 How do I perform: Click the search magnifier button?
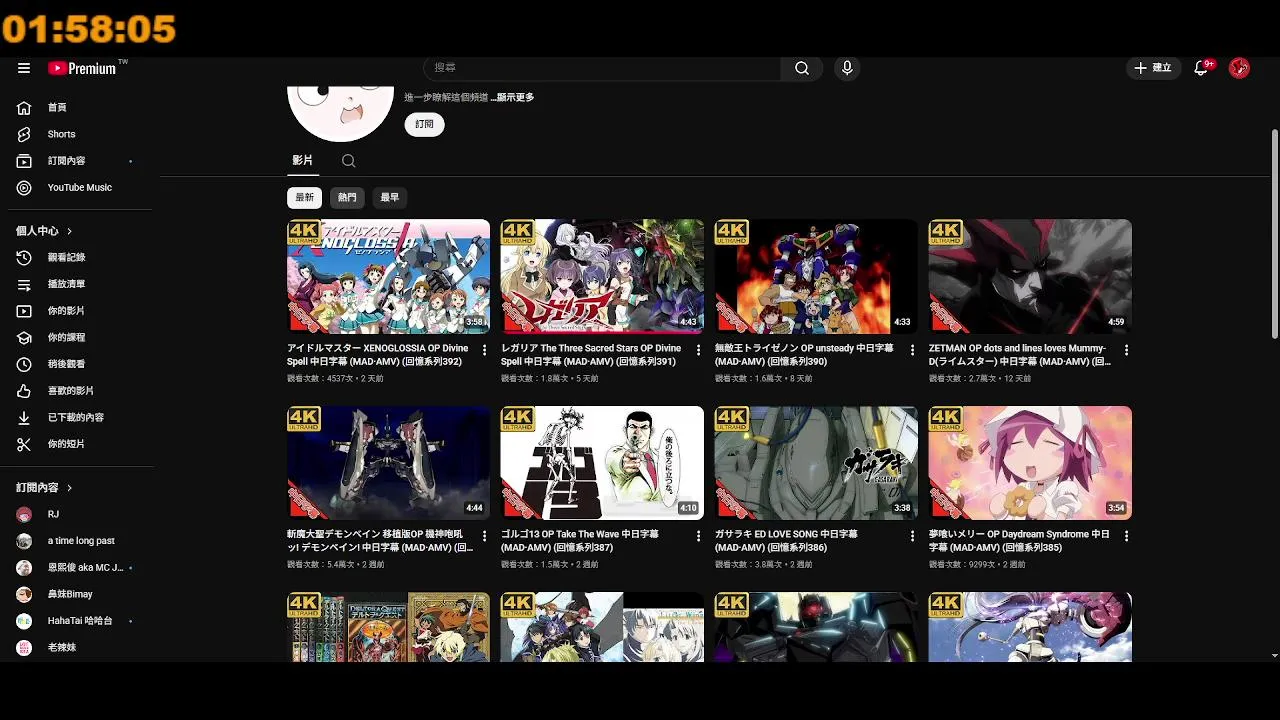point(802,68)
